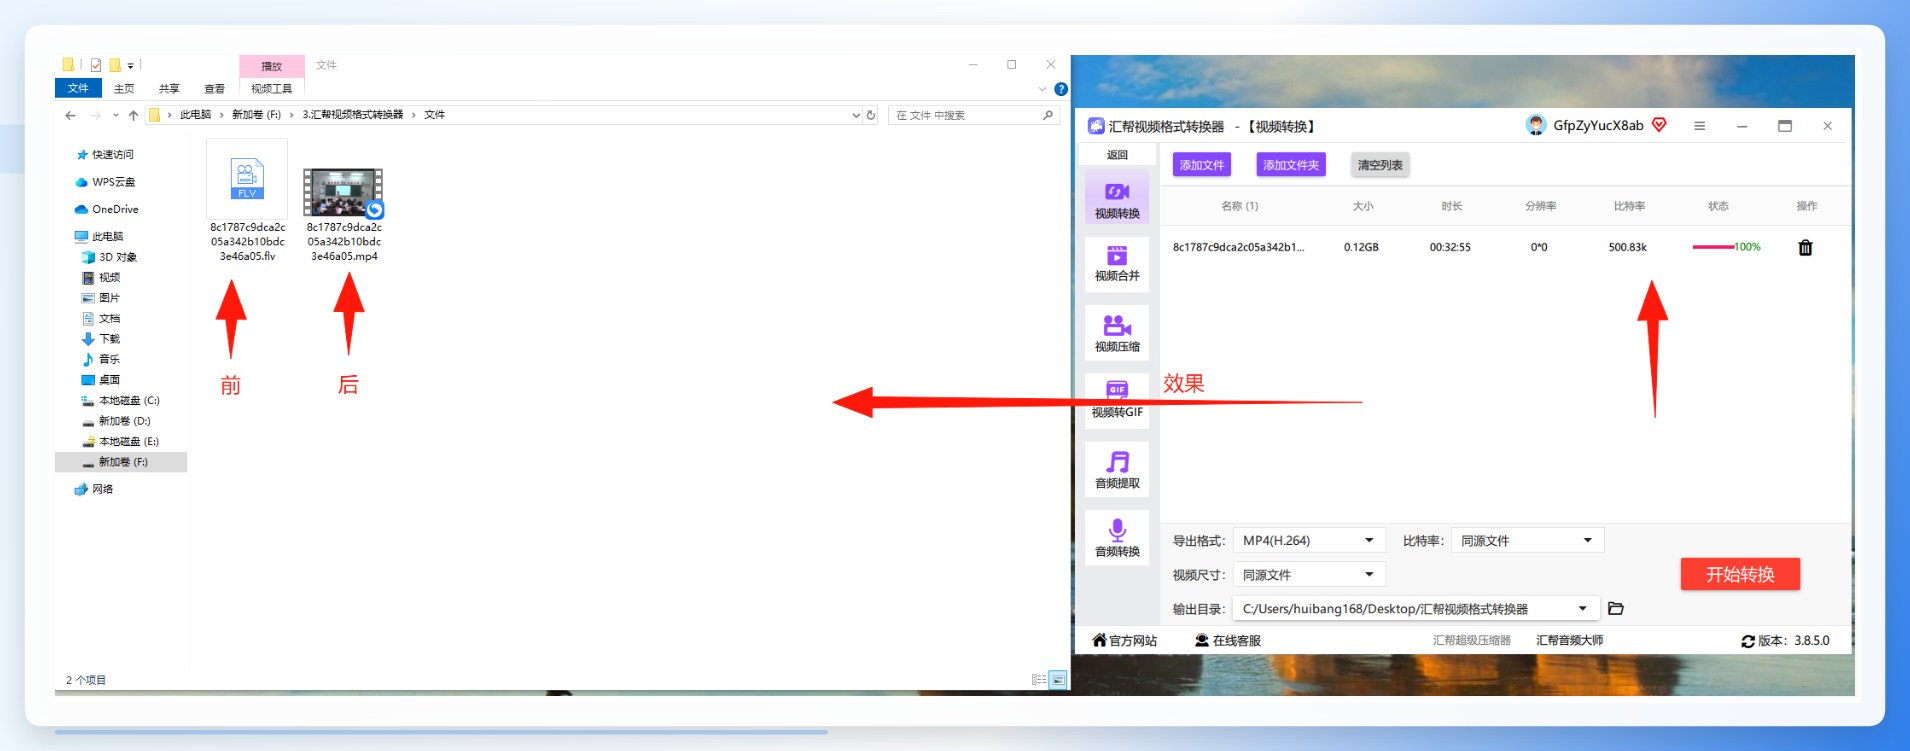1910x751 pixels.
Task: Switch Explorer to details view icon
Action: (1039, 680)
